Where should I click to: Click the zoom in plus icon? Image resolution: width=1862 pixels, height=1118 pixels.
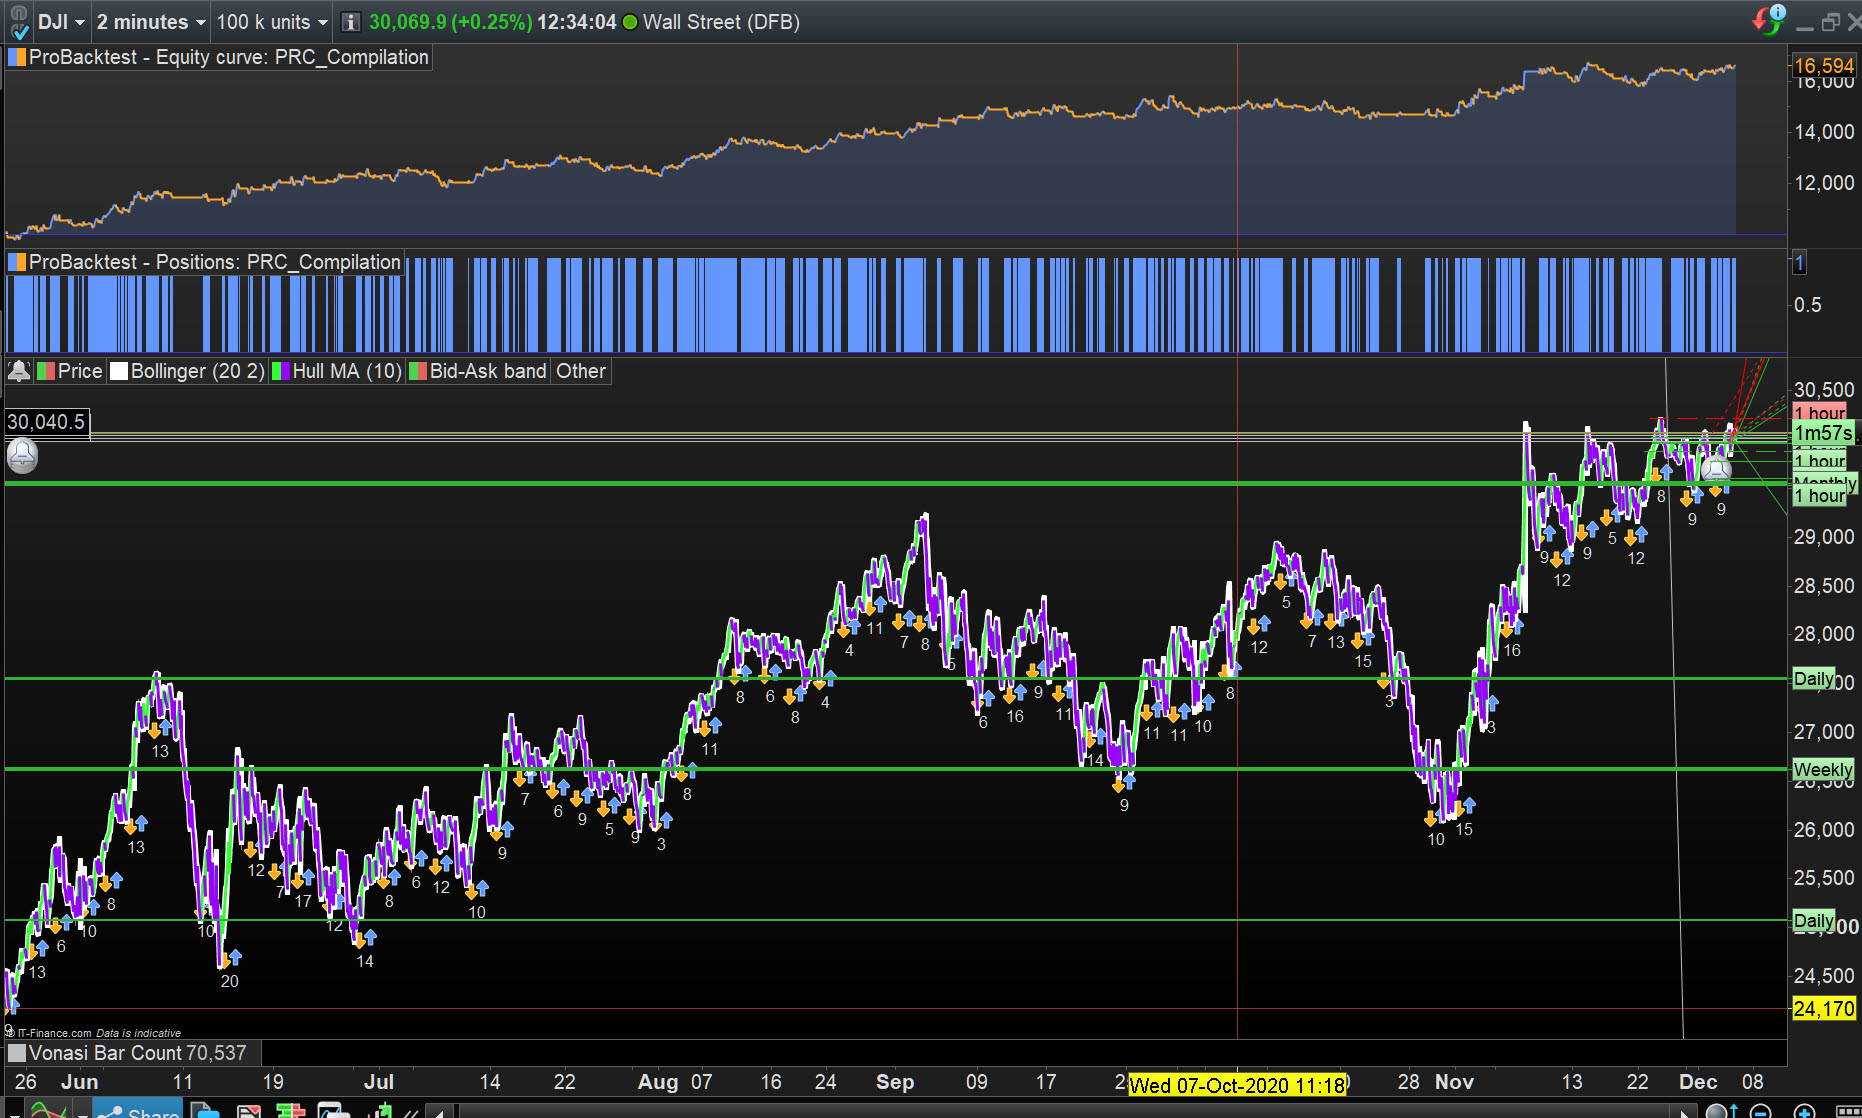point(1805,1111)
